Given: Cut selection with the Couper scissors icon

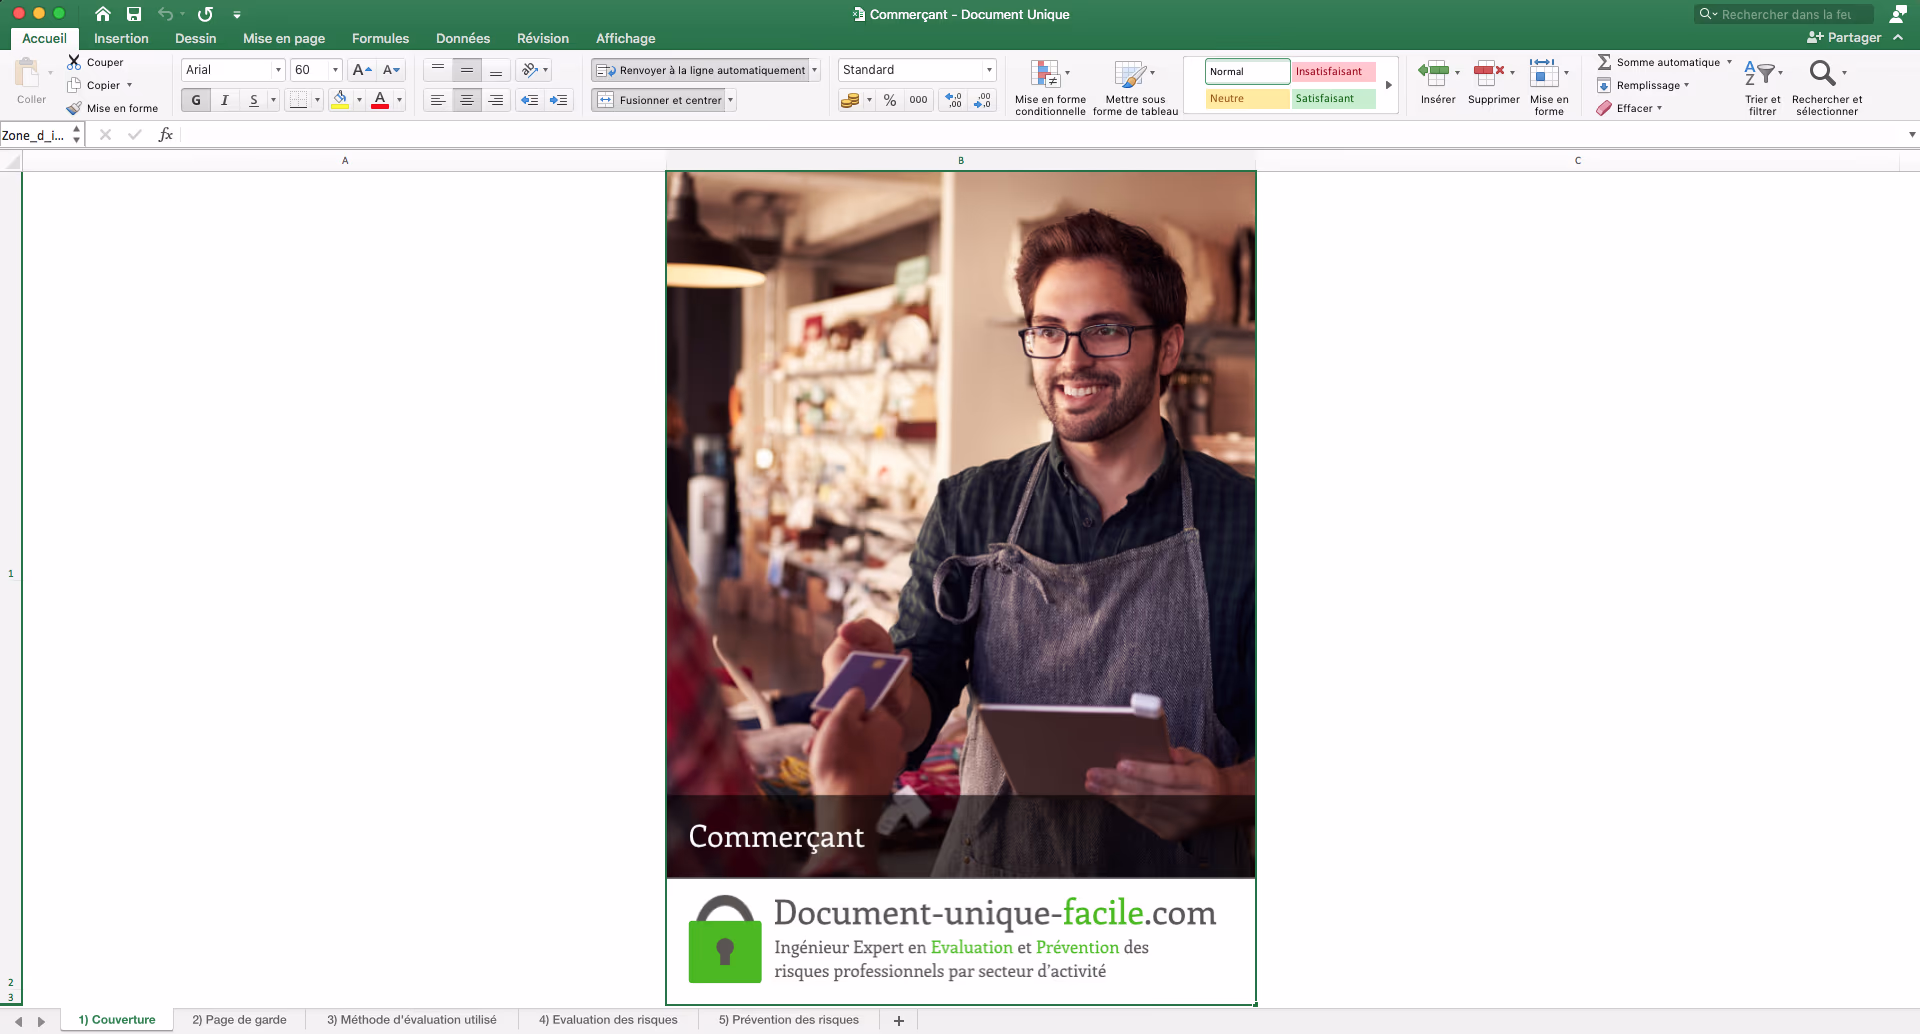Looking at the screenshot, I should pyautogui.click(x=74, y=62).
